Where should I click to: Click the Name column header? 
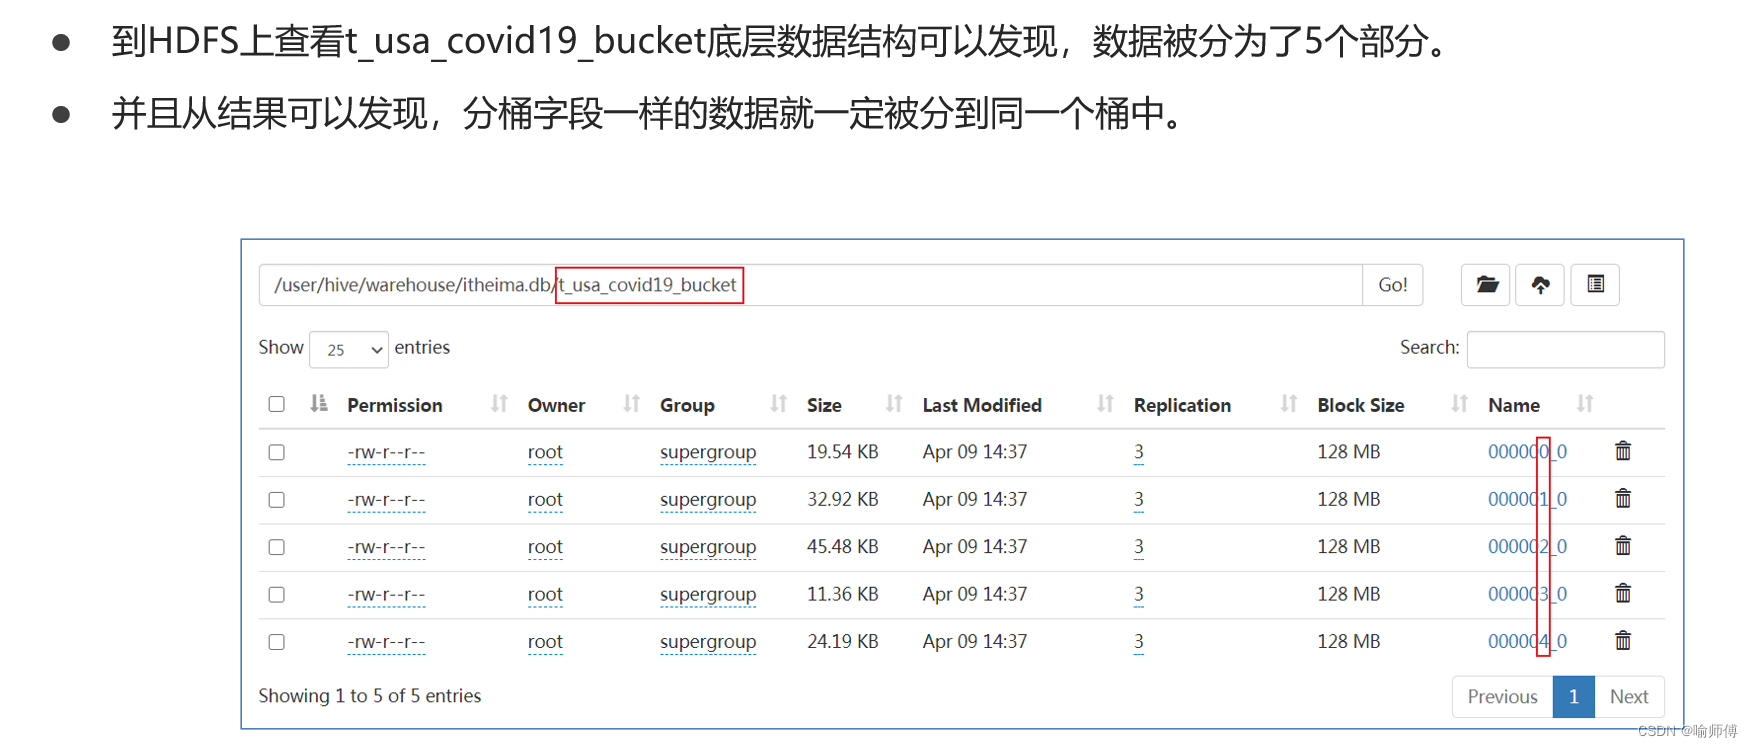pos(1514,405)
